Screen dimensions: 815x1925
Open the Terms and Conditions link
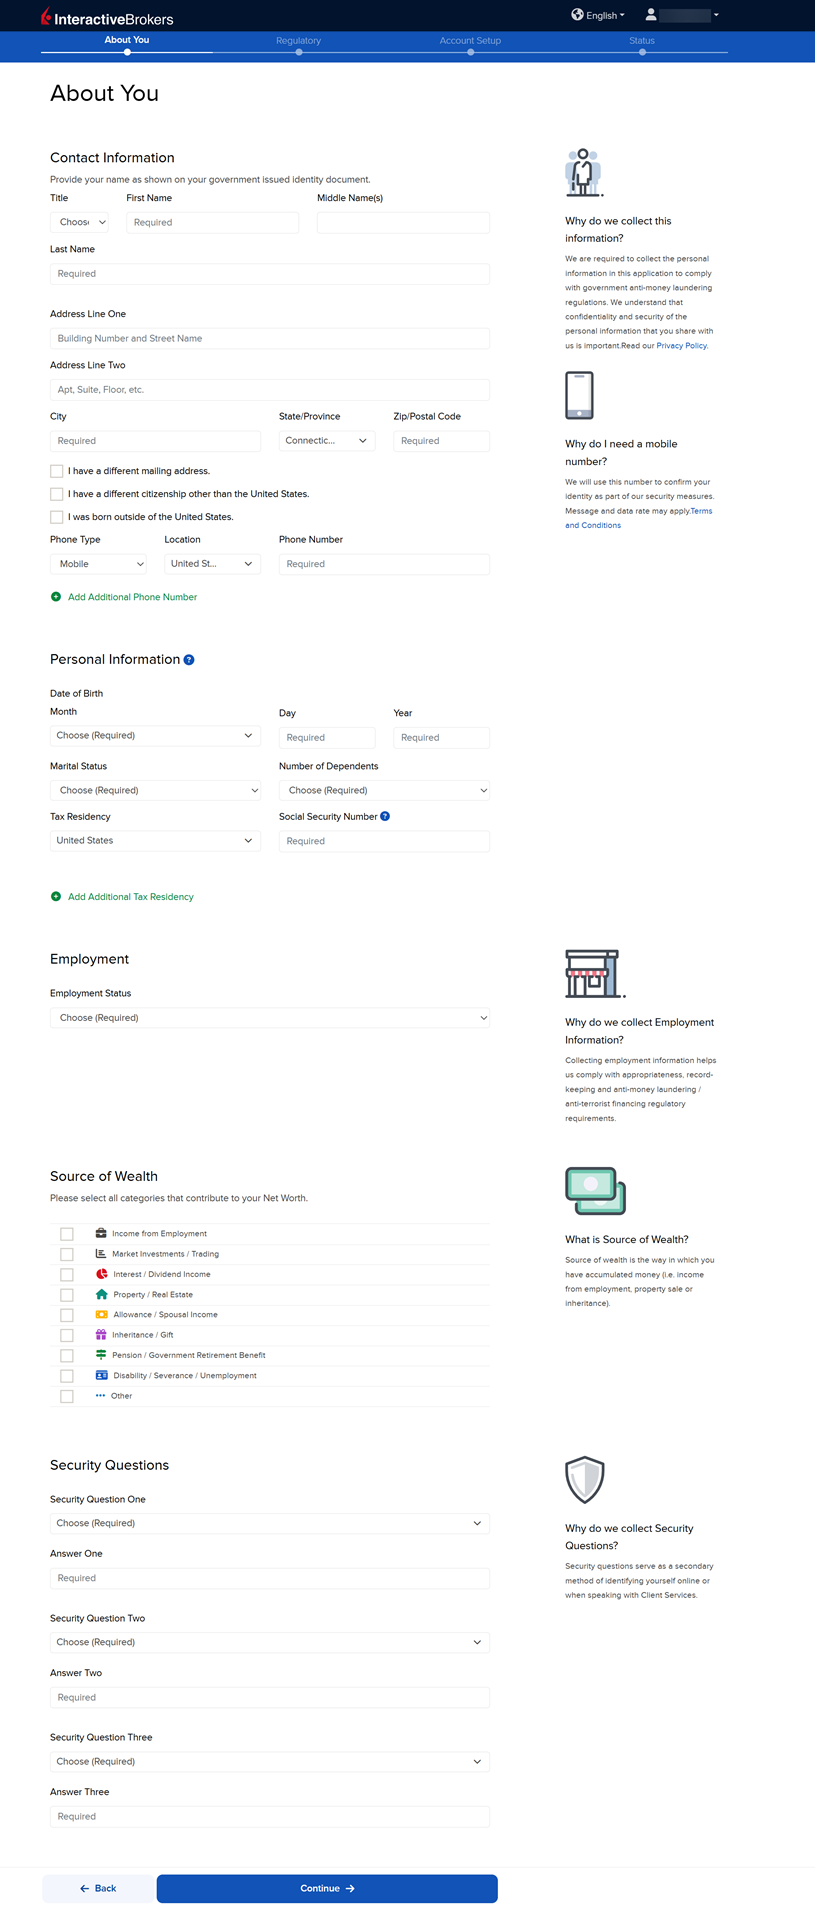[638, 518]
